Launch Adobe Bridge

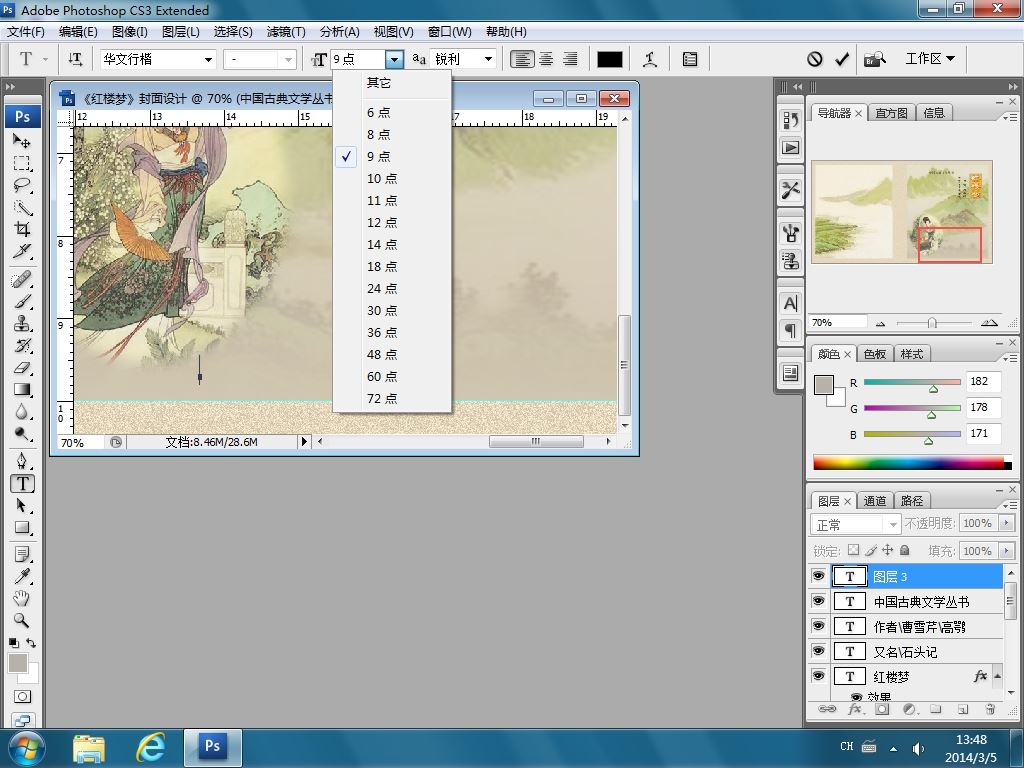(875, 59)
